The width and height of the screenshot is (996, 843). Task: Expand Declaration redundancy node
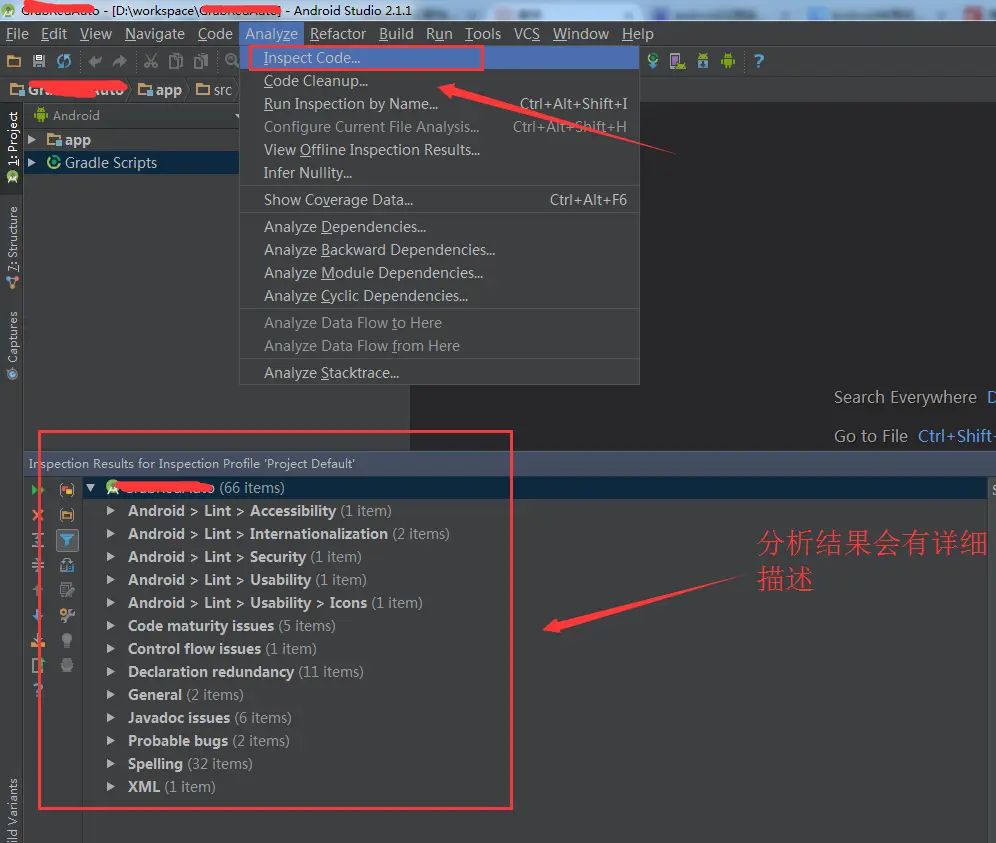pos(111,671)
